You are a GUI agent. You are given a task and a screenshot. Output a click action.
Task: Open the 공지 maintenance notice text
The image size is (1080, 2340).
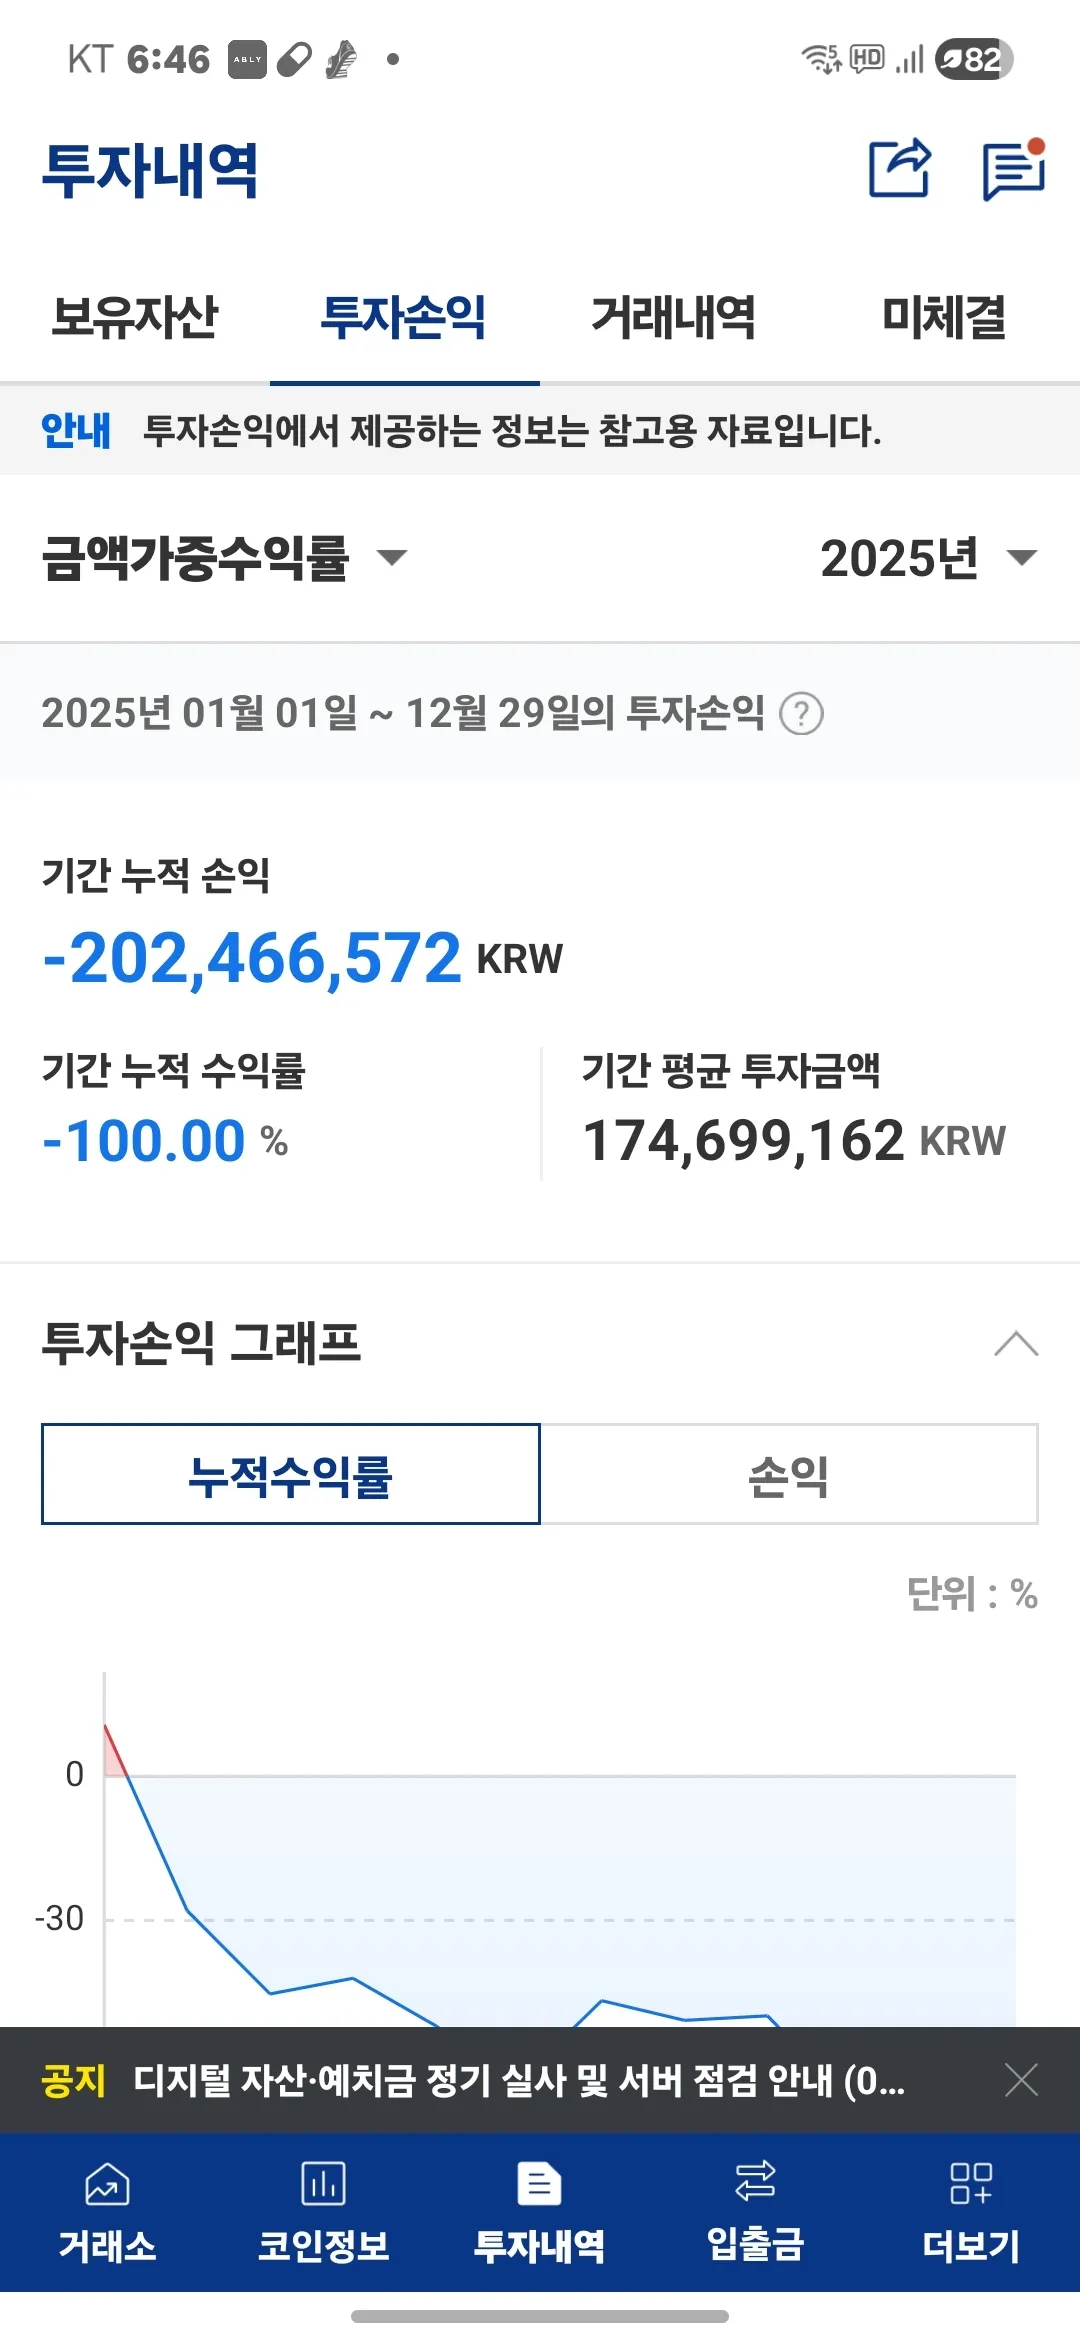[518, 2080]
